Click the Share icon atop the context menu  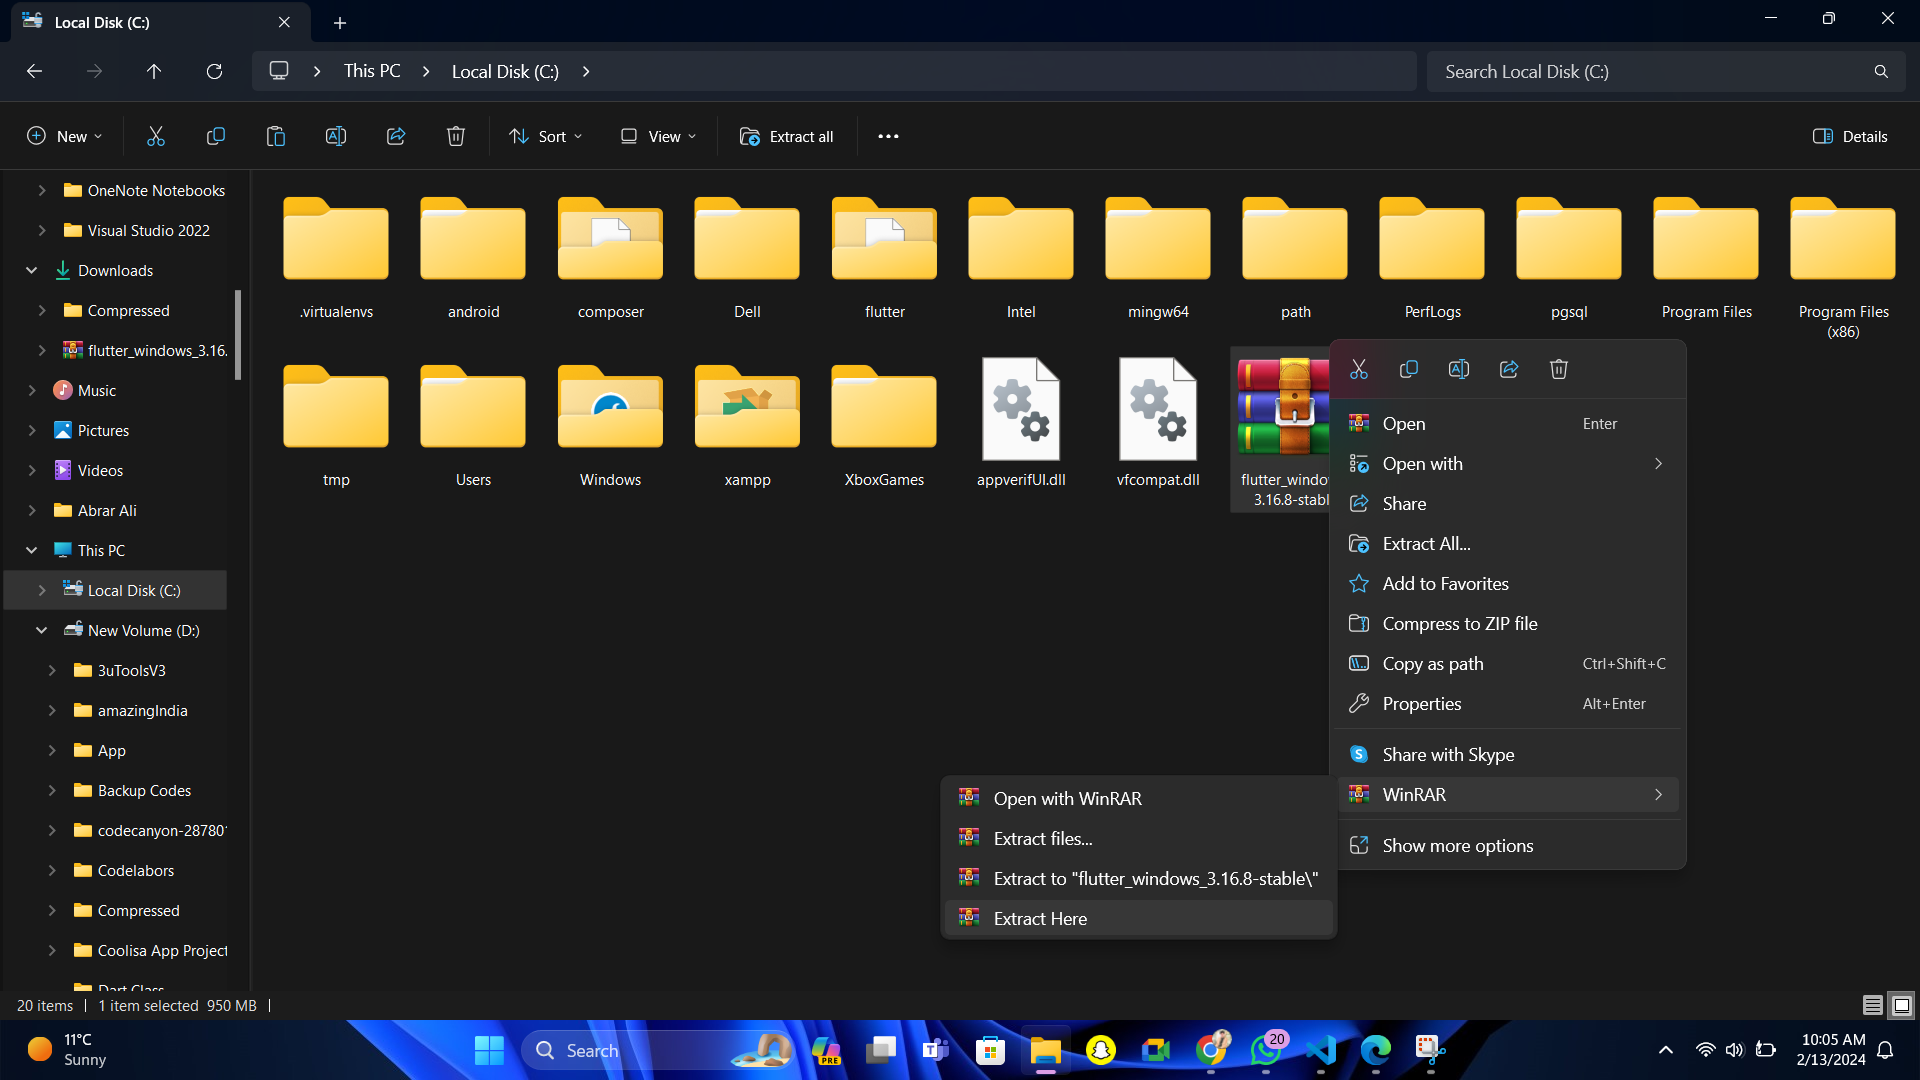point(1509,369)
